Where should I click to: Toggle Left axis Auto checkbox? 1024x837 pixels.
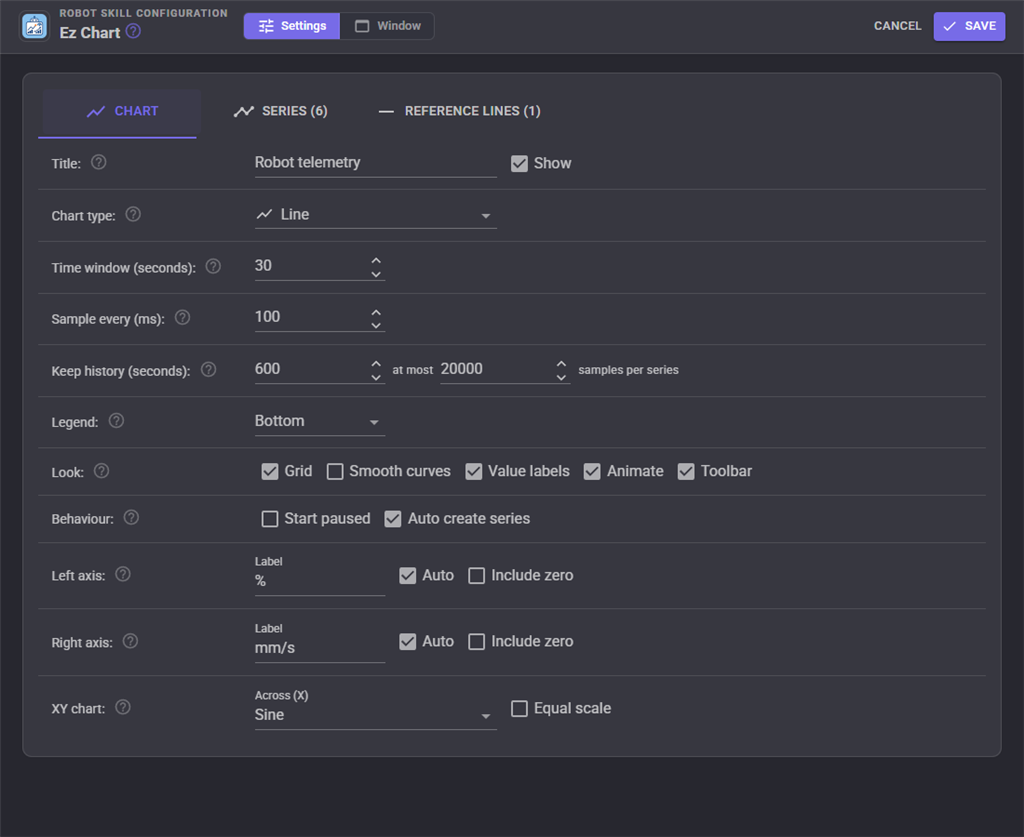tap(408, 575)
